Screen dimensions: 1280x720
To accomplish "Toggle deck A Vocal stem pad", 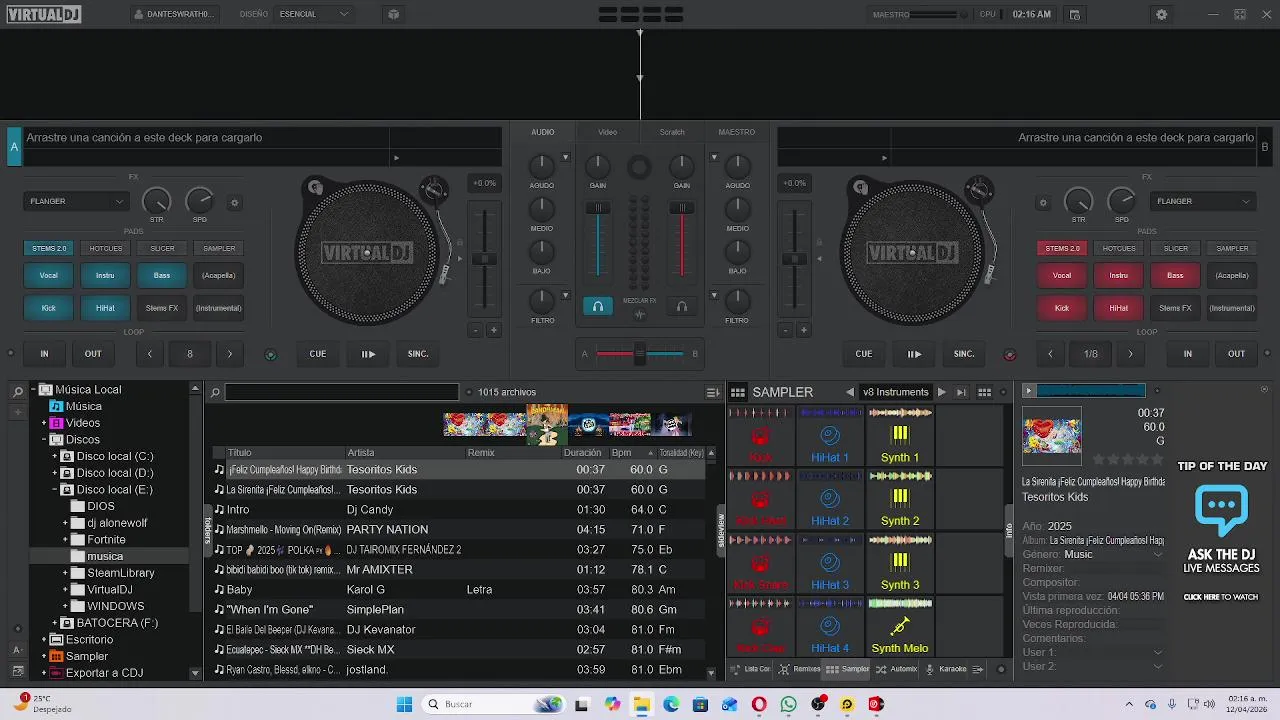I will [x=48, y=275].
